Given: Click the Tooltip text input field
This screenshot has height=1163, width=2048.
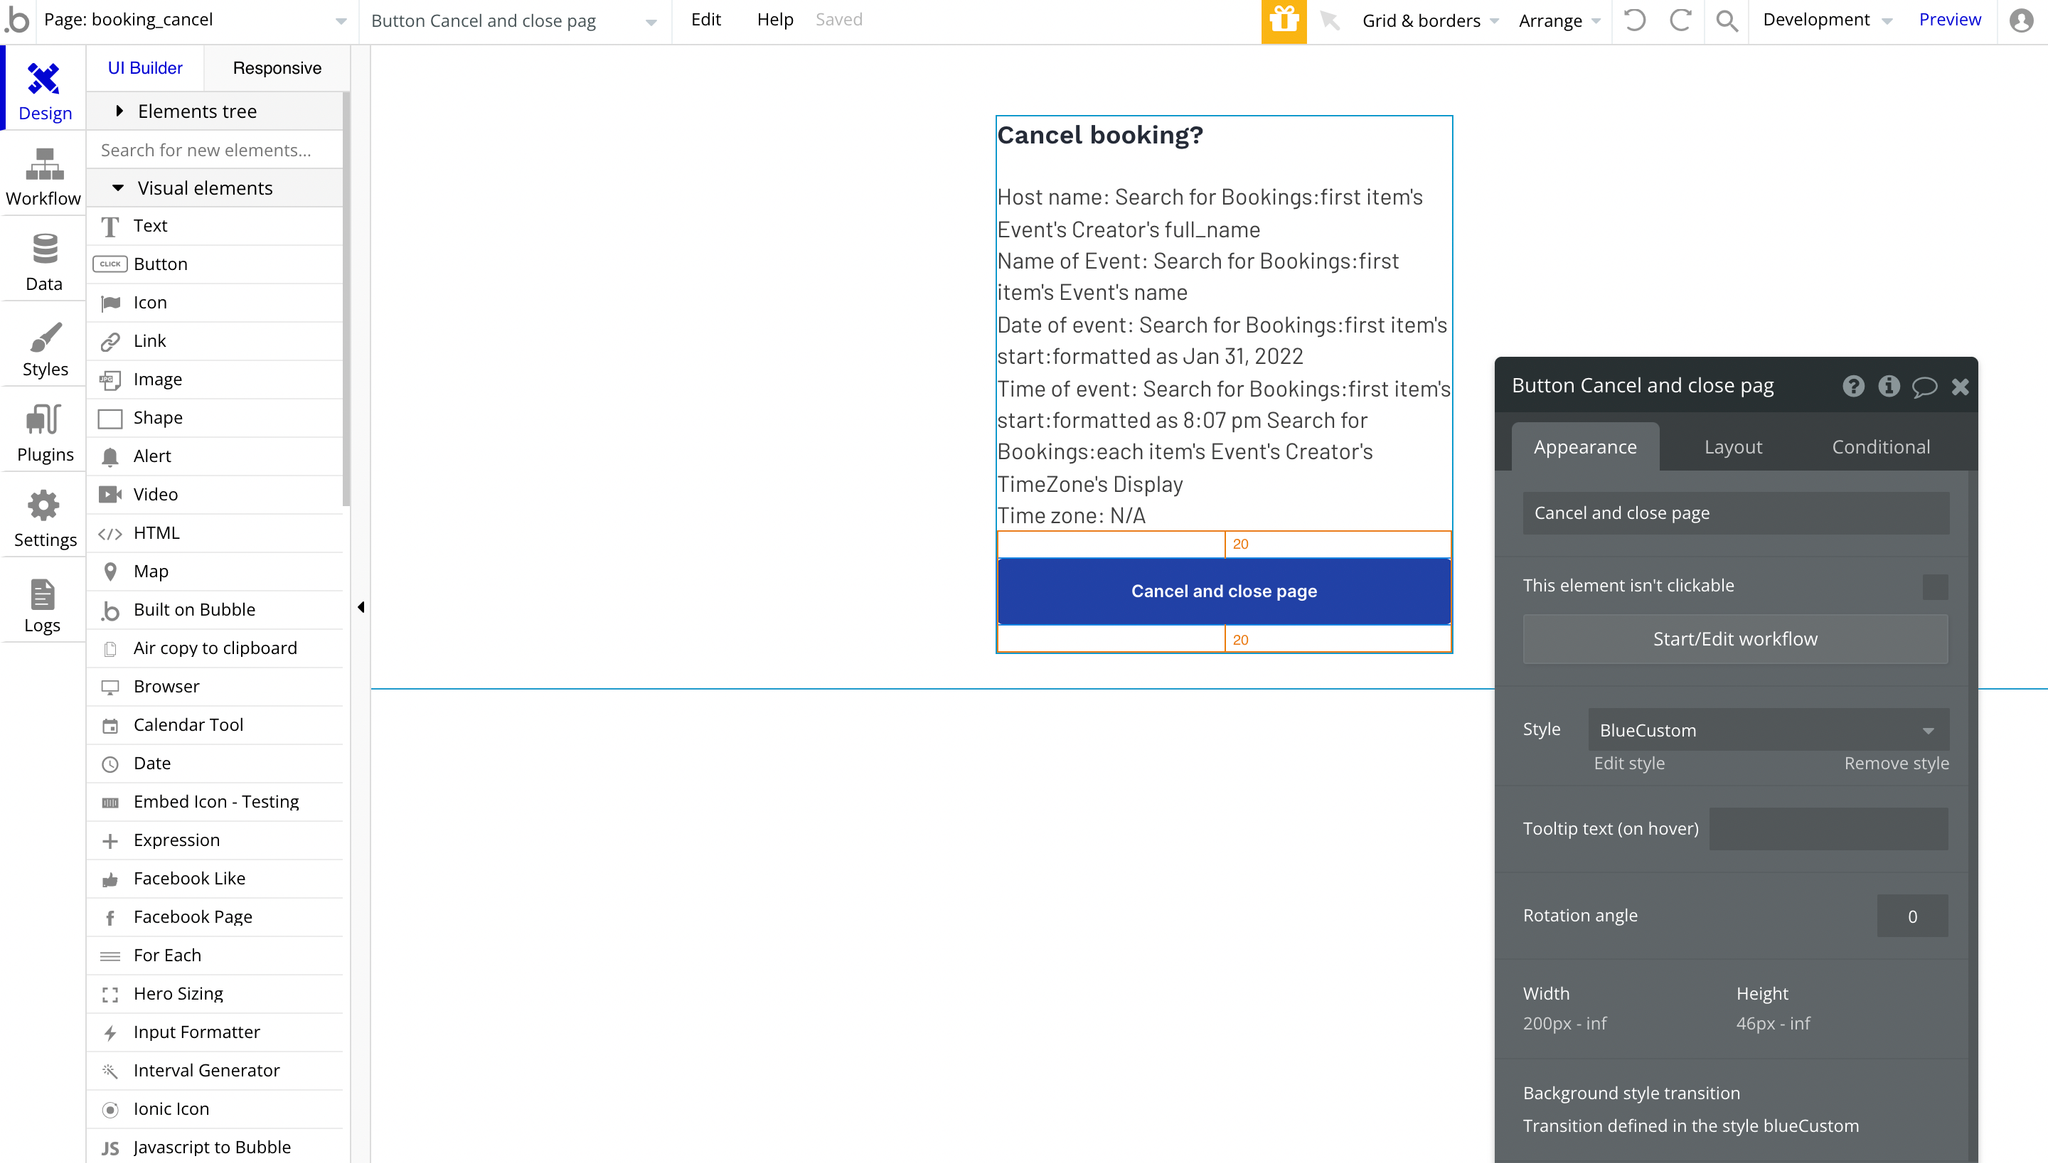Looking at the screenshot, I should click(1829, 829).
